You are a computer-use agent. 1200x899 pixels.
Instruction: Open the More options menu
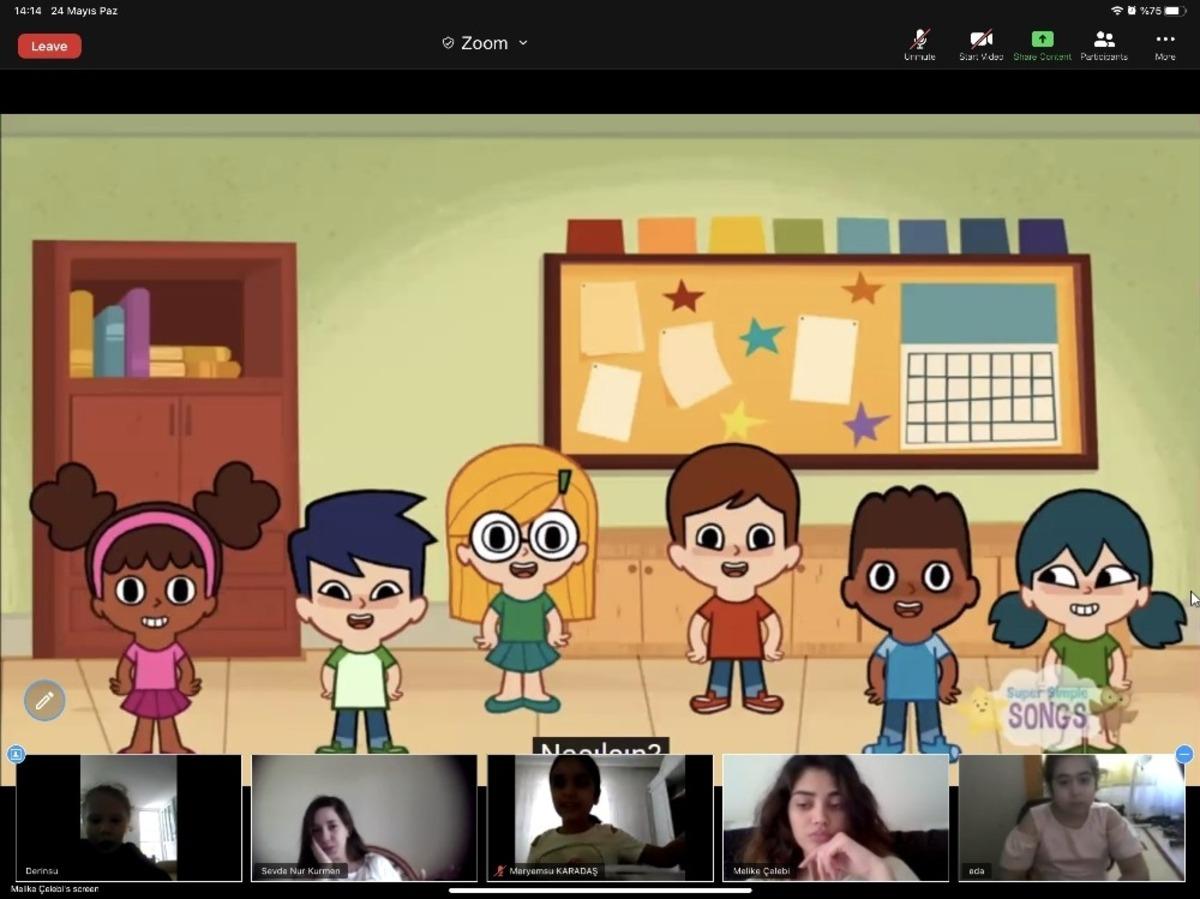1165,42
